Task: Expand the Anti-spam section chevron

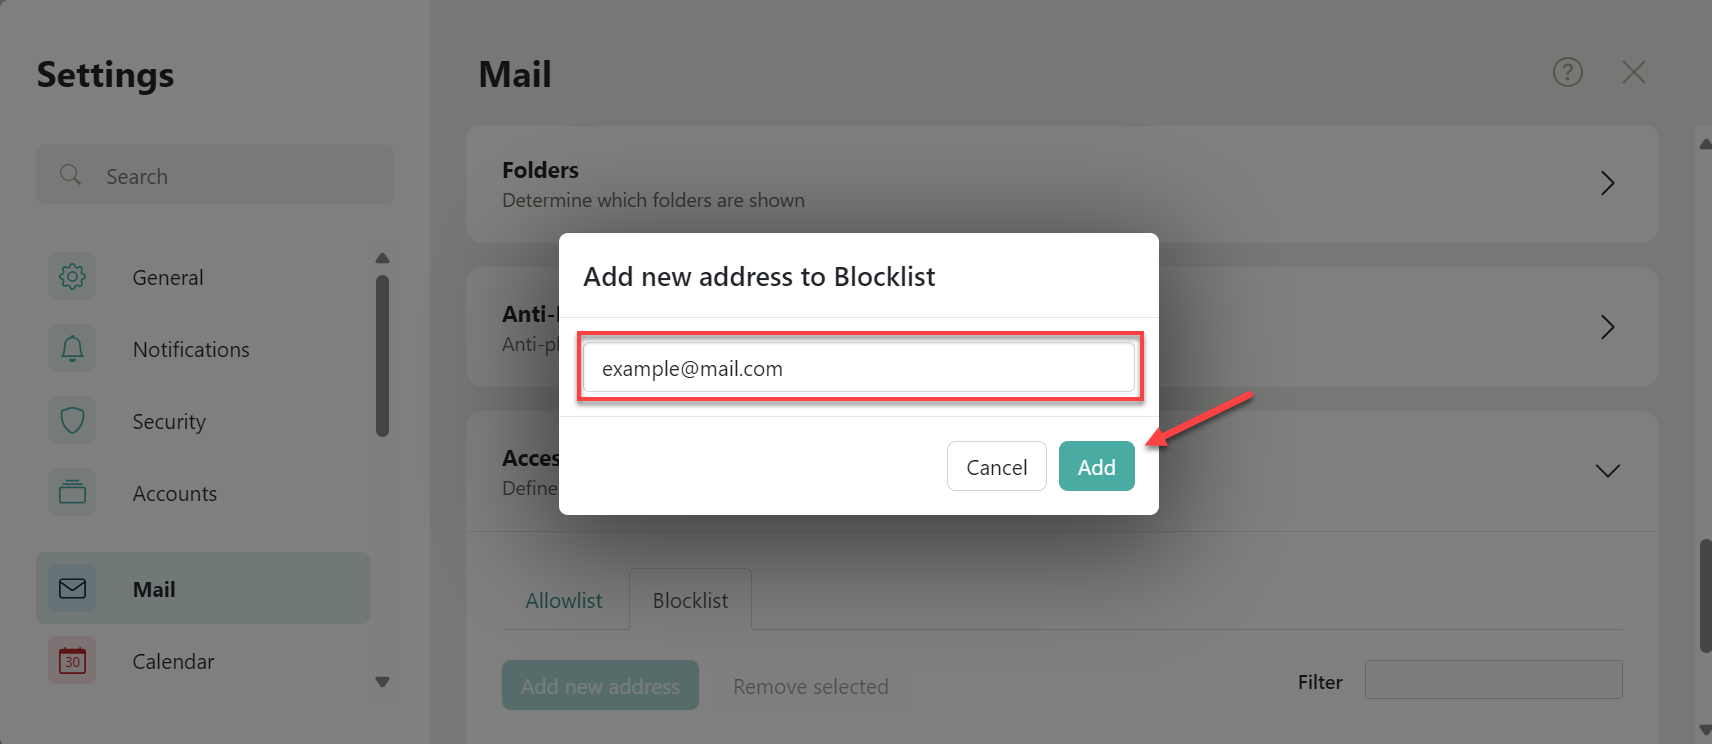Action: click(x=1607, y=327)
